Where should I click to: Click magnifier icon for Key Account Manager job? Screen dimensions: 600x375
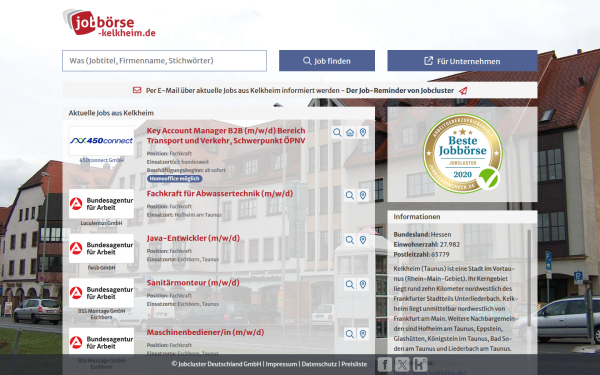pos(337,132)
